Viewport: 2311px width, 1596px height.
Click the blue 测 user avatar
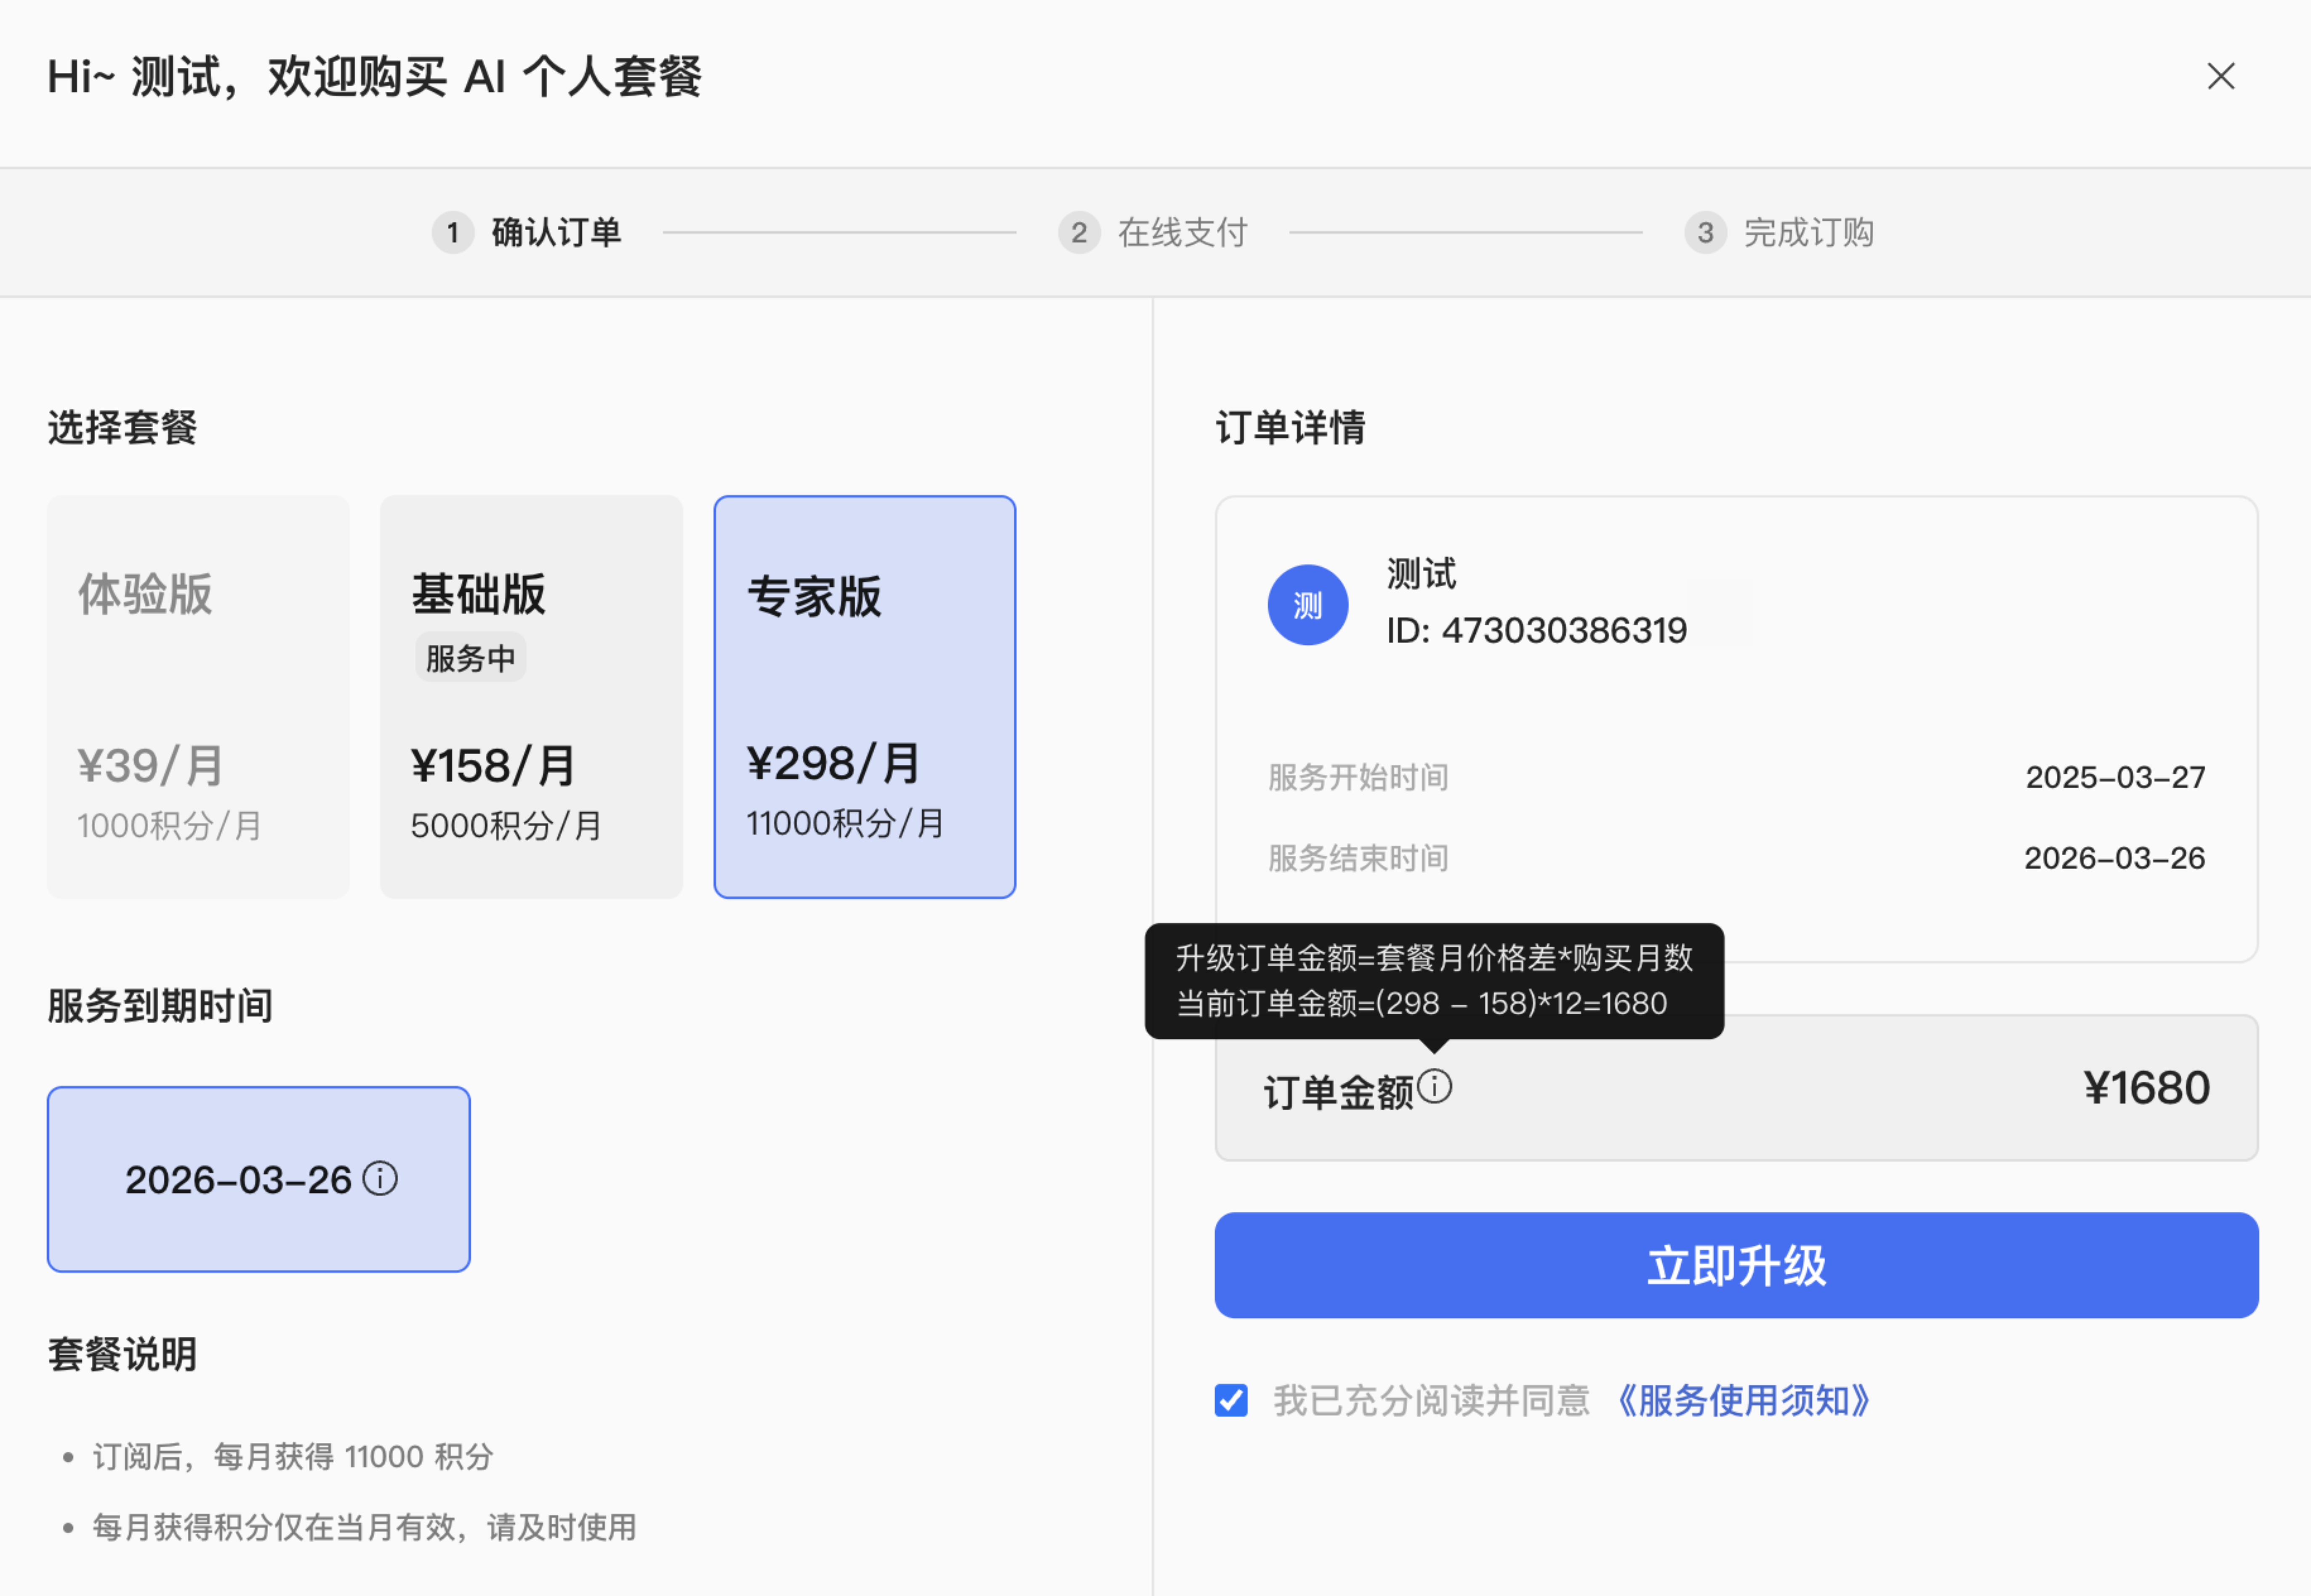click(x=1307, y=605)
